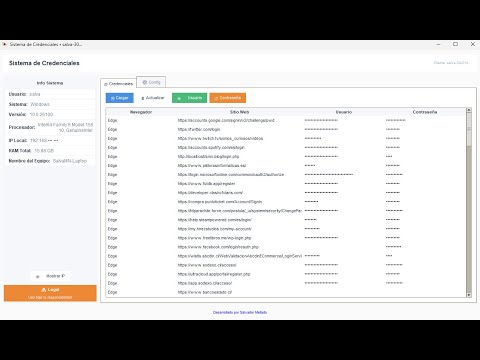Screen dimensions: 480x360
Task: Open the Desarrollado por Salvador Mellado link
Action: point(240,312)
